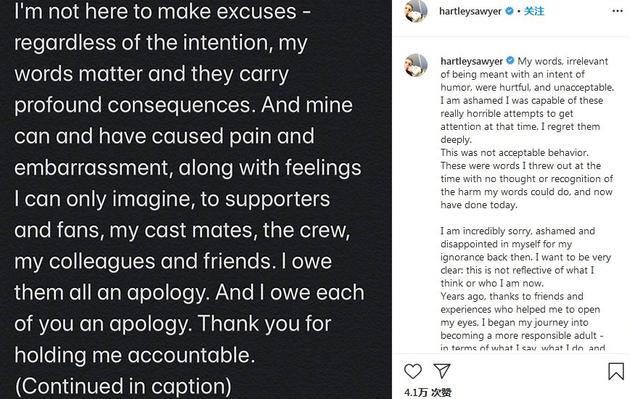The image size is (630, 399).
Task: View the 4.1万 次赞 likes list
Action: (428, 392)
